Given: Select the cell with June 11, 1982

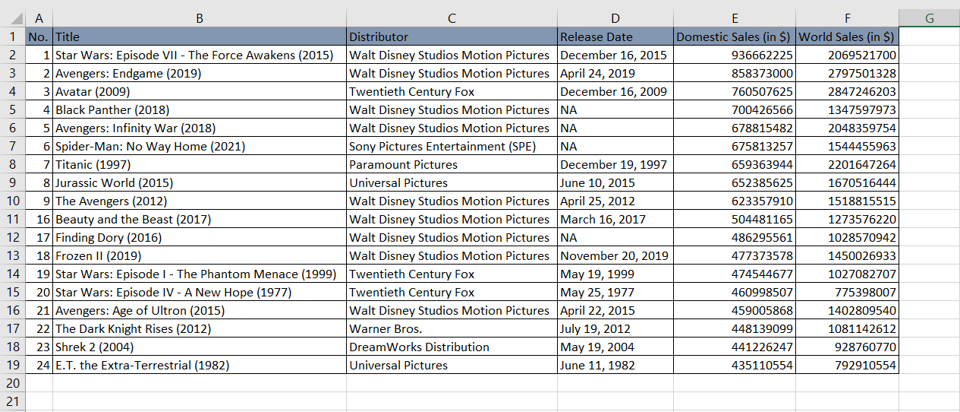Looking at the screenshot, I should point(615,365).
